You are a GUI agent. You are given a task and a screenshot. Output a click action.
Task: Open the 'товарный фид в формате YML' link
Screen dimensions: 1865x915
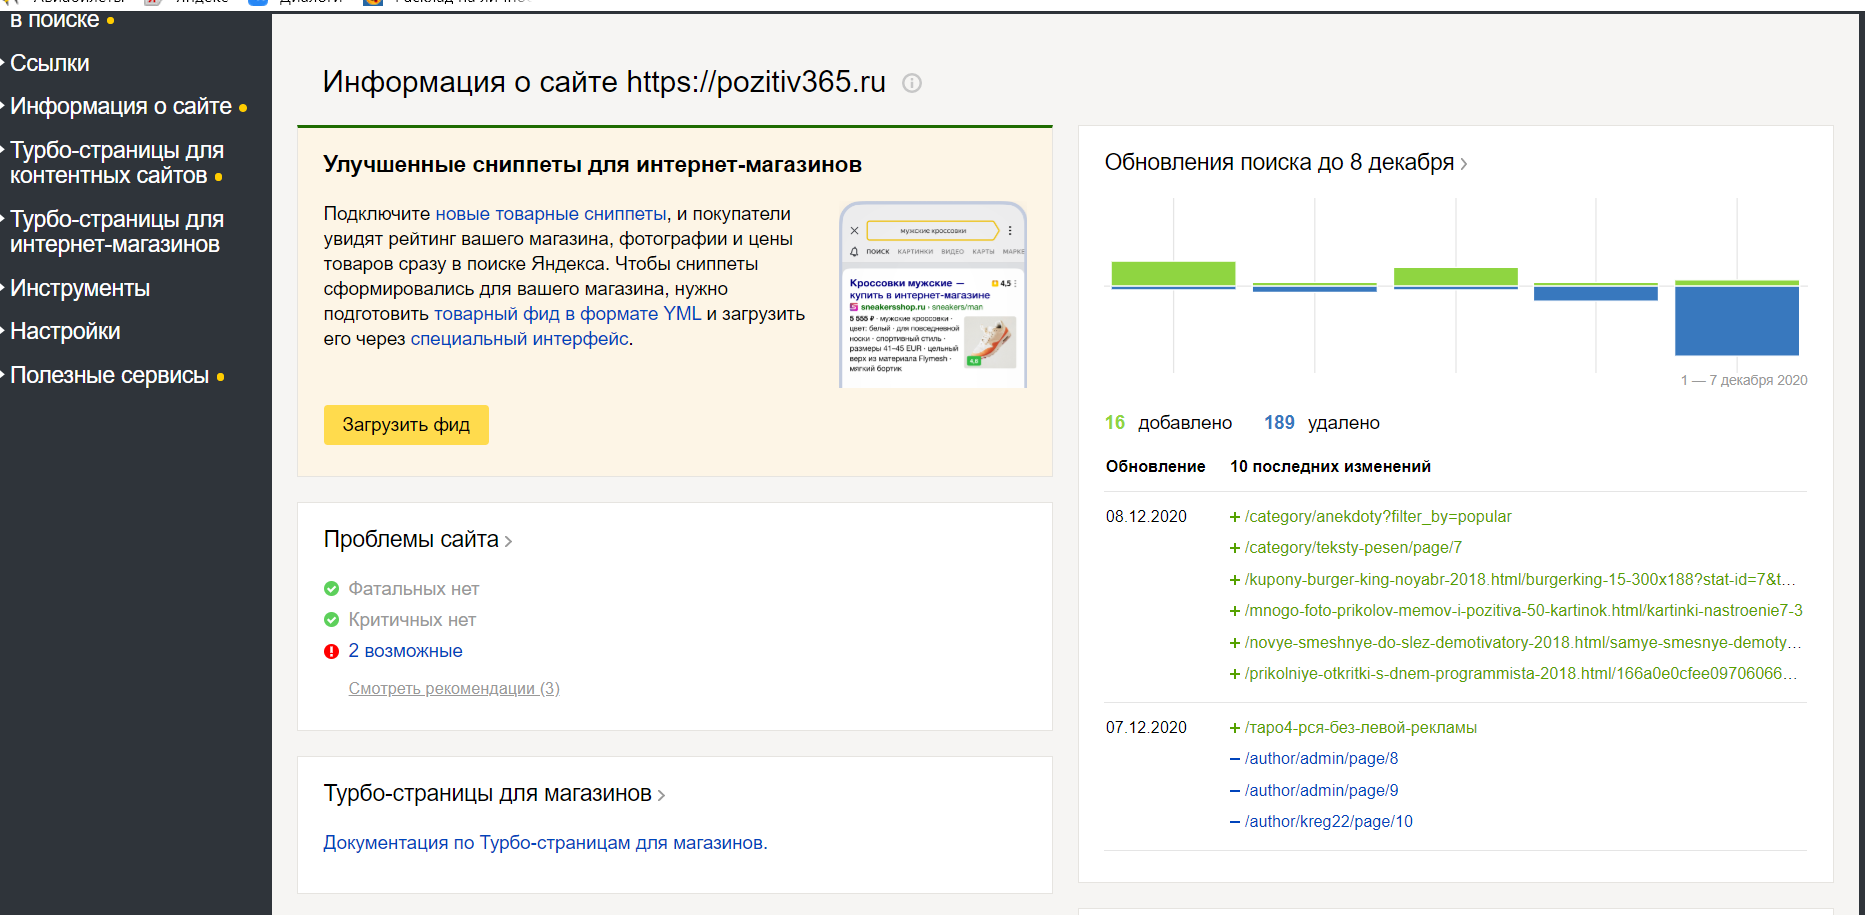(x=568, y=314)
